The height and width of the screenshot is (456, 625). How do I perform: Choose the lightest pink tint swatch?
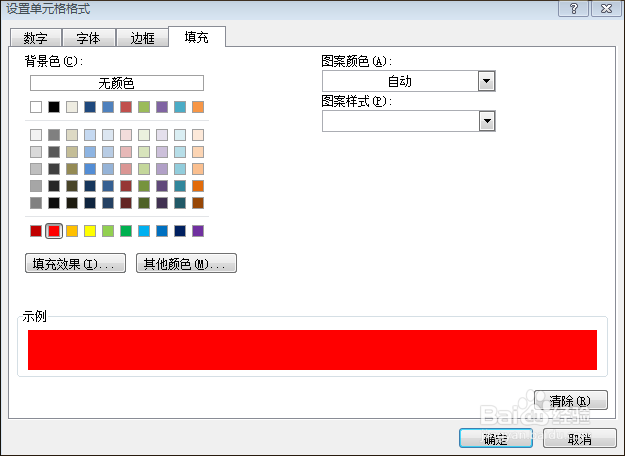126,135
